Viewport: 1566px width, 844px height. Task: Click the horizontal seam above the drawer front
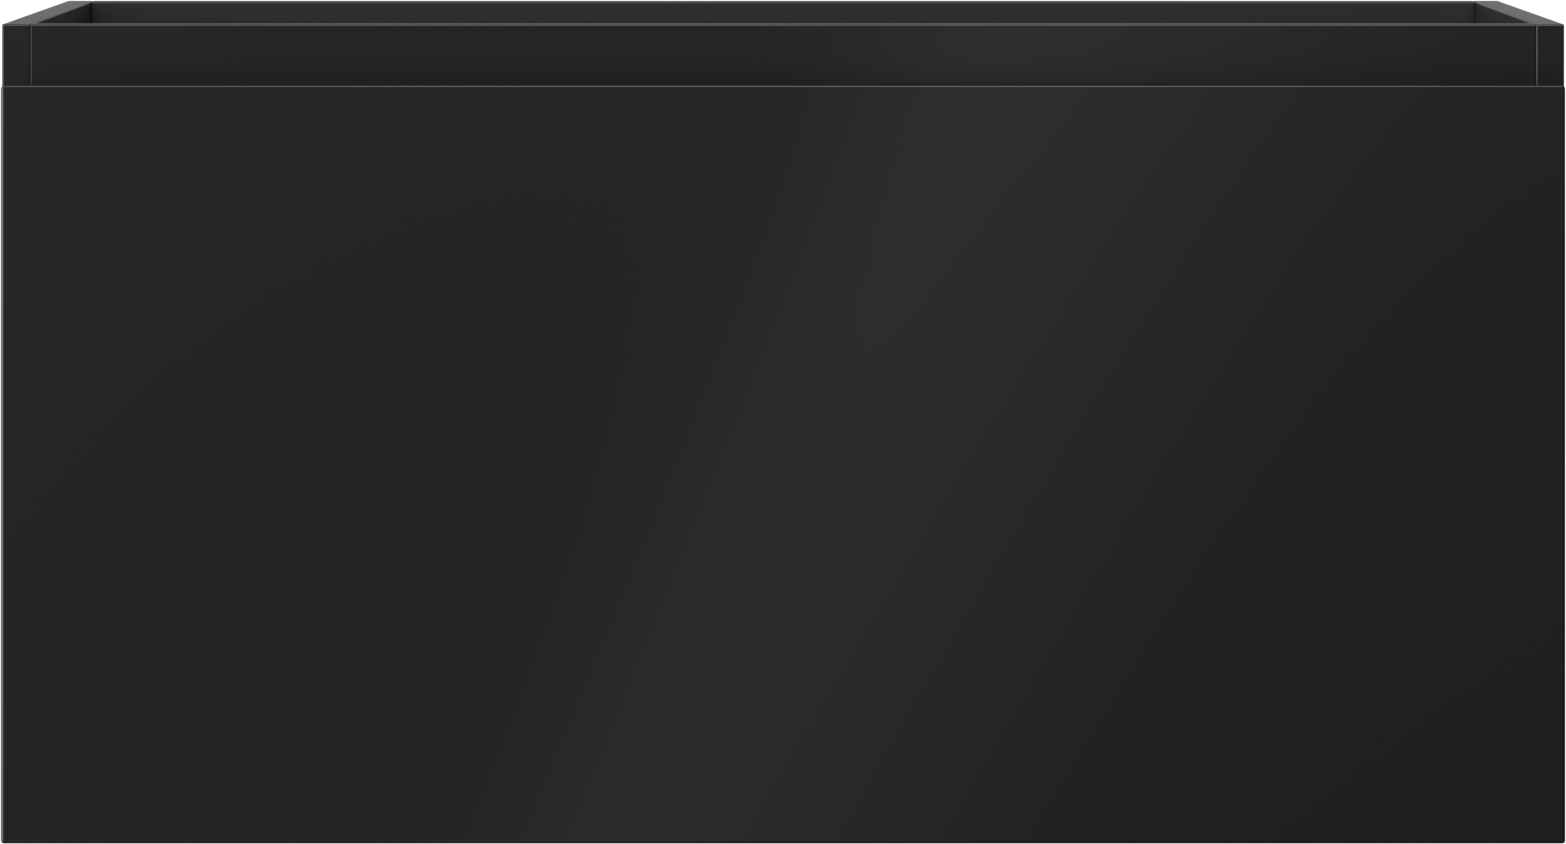point(783,87)
